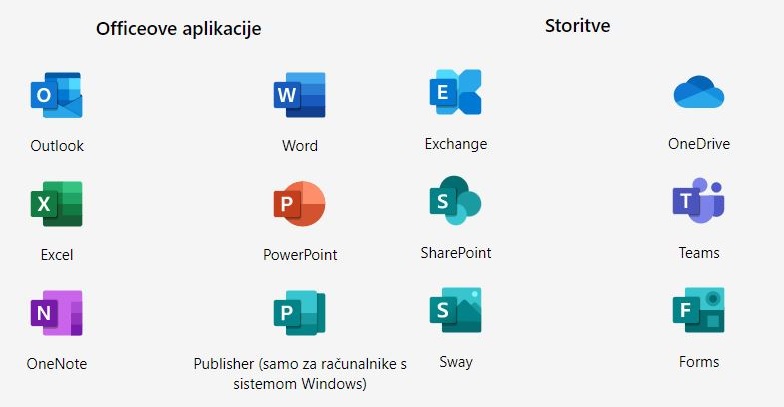The width and height of the screenshot is (784, 407).
Task: Click the "Word" label
Action: (x=300, y=146)
